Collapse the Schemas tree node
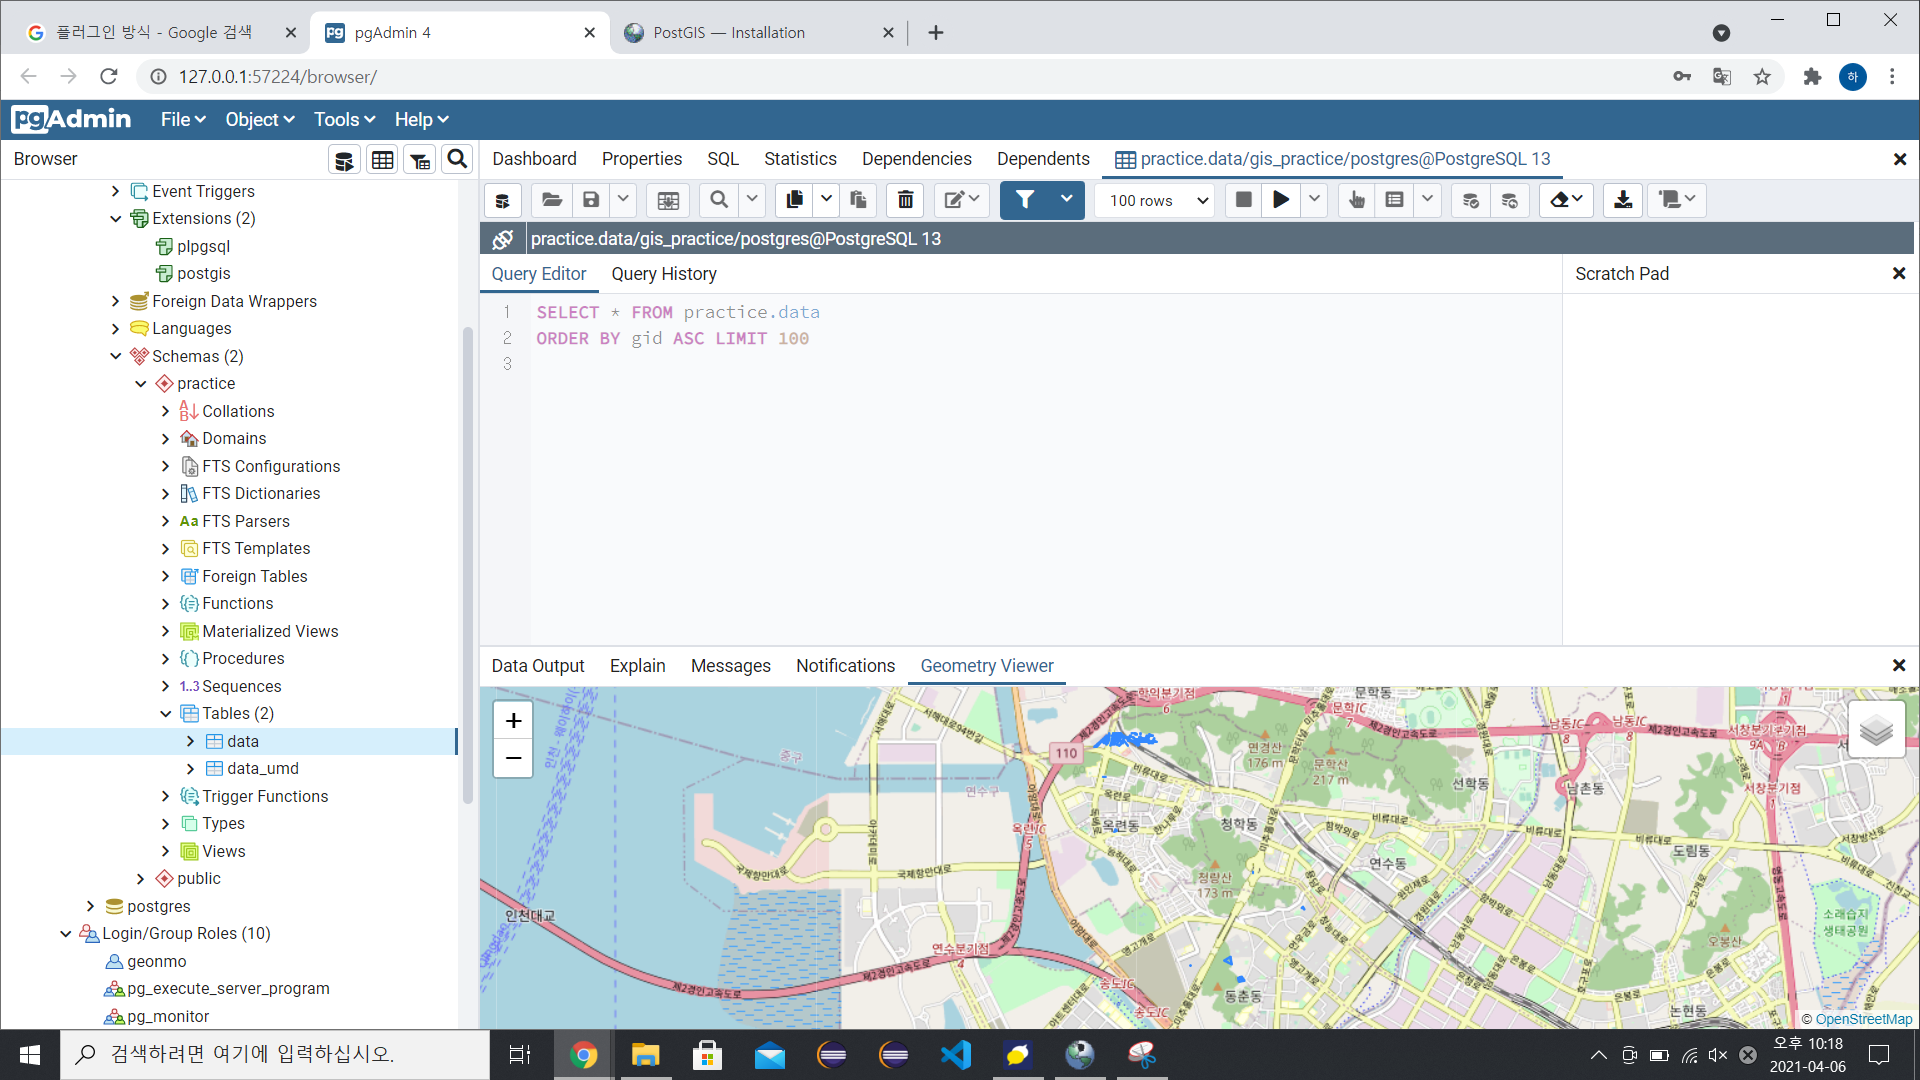 pyautogui.click(x=116, y=356)
